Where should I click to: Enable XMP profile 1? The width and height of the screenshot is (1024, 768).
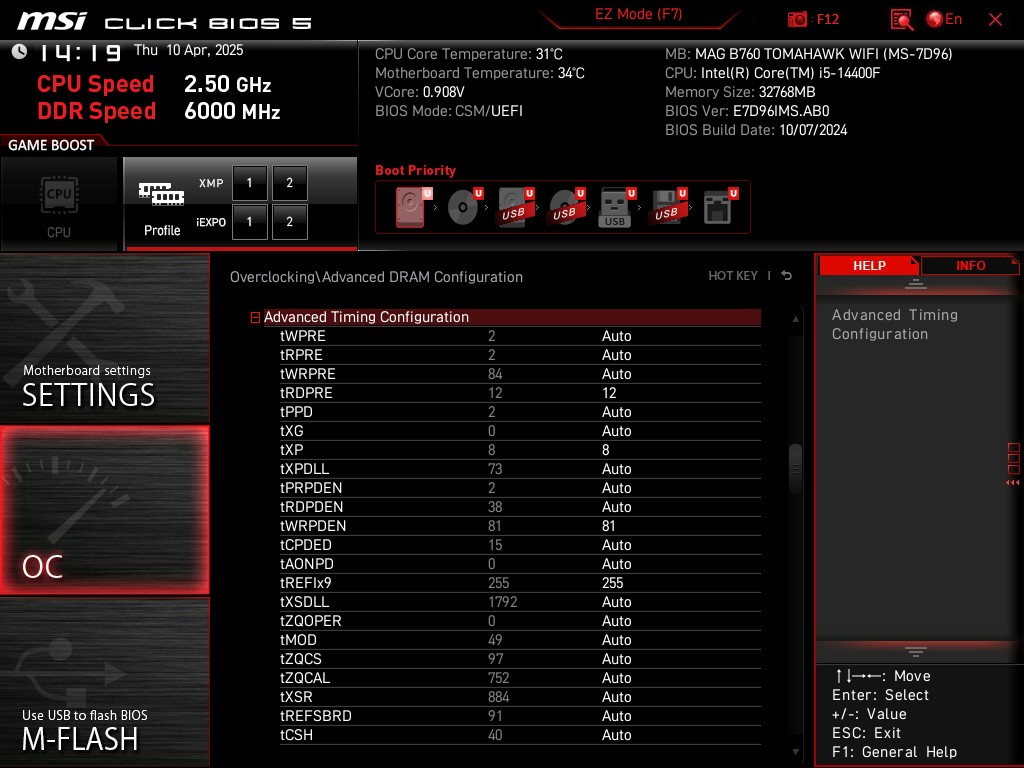249,183
